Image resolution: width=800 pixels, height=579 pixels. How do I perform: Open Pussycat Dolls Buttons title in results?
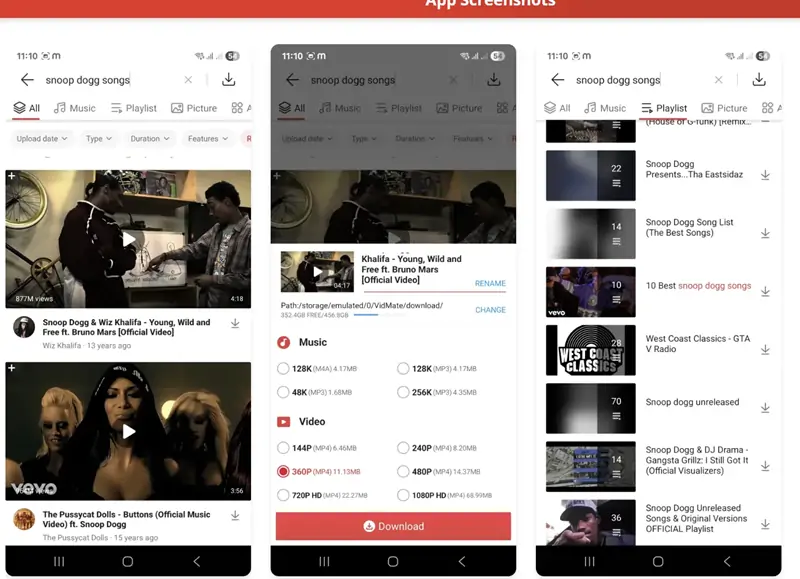tap(126, 519)
